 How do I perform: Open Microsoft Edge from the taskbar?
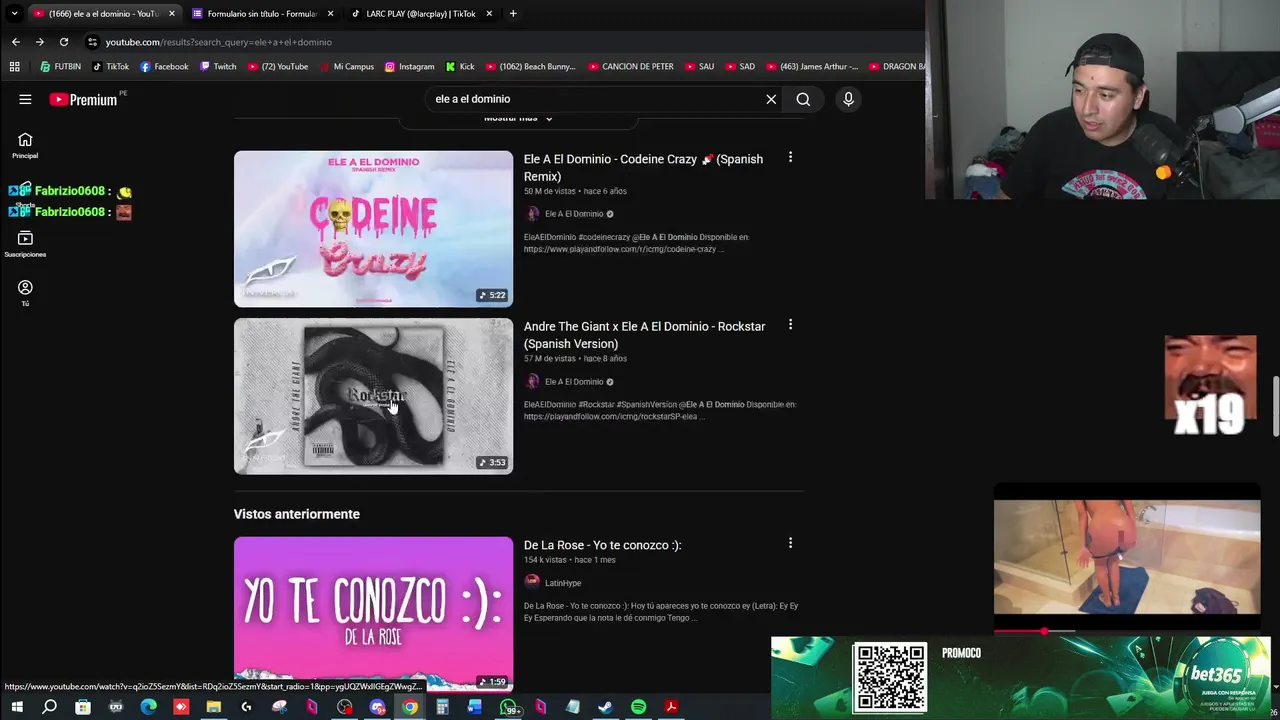148,707
